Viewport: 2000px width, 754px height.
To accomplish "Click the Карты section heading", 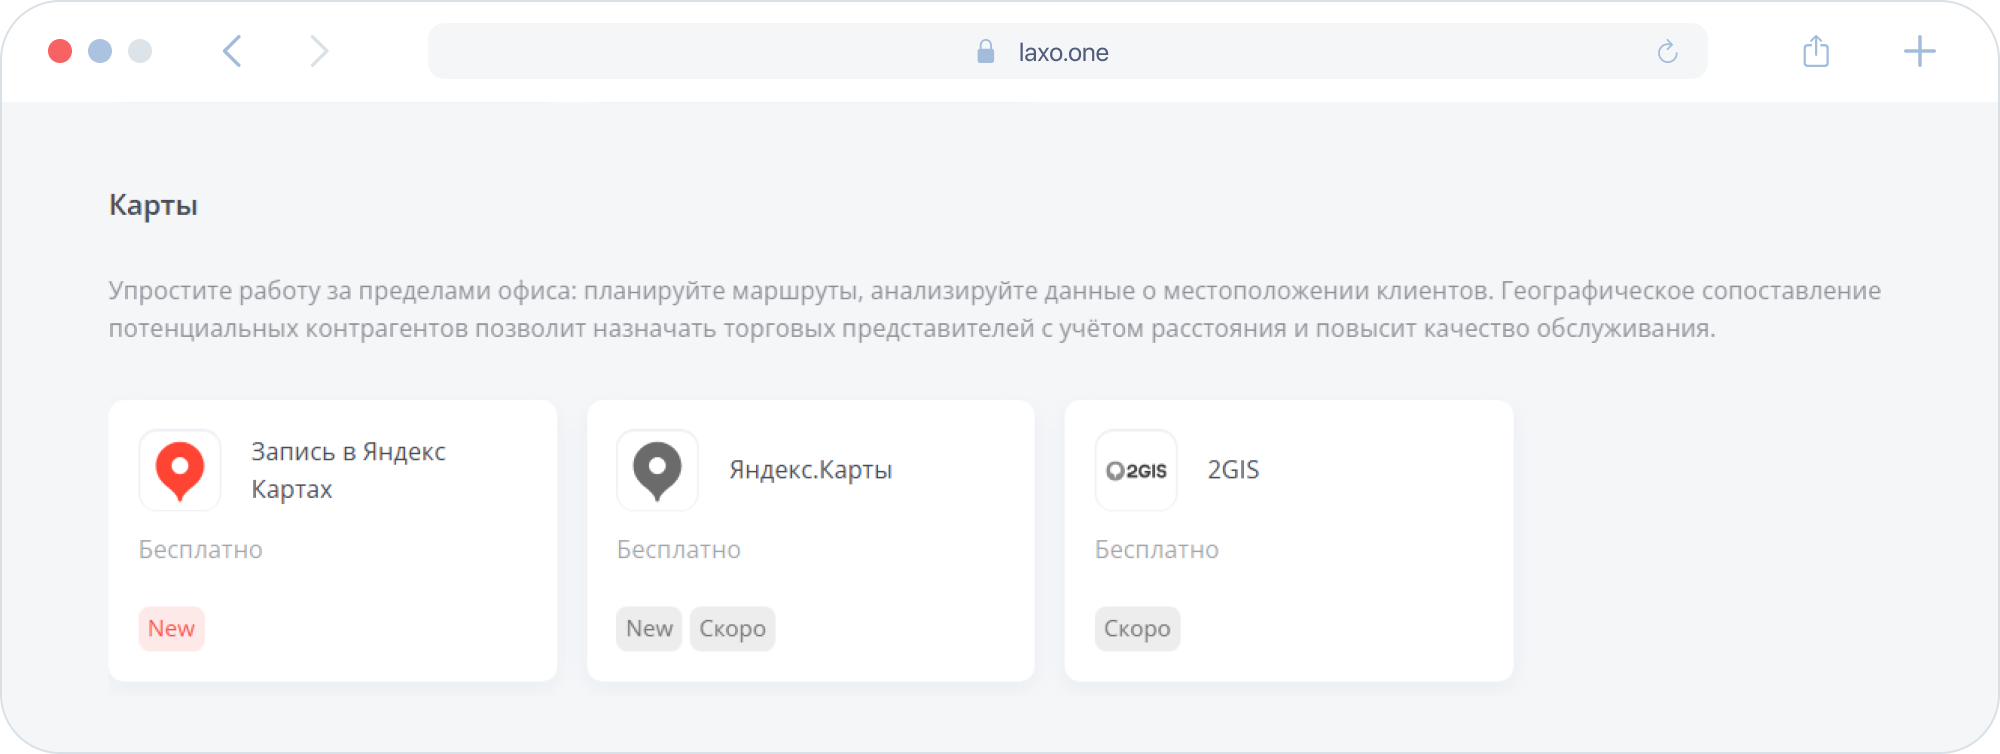I will point(153,205).
